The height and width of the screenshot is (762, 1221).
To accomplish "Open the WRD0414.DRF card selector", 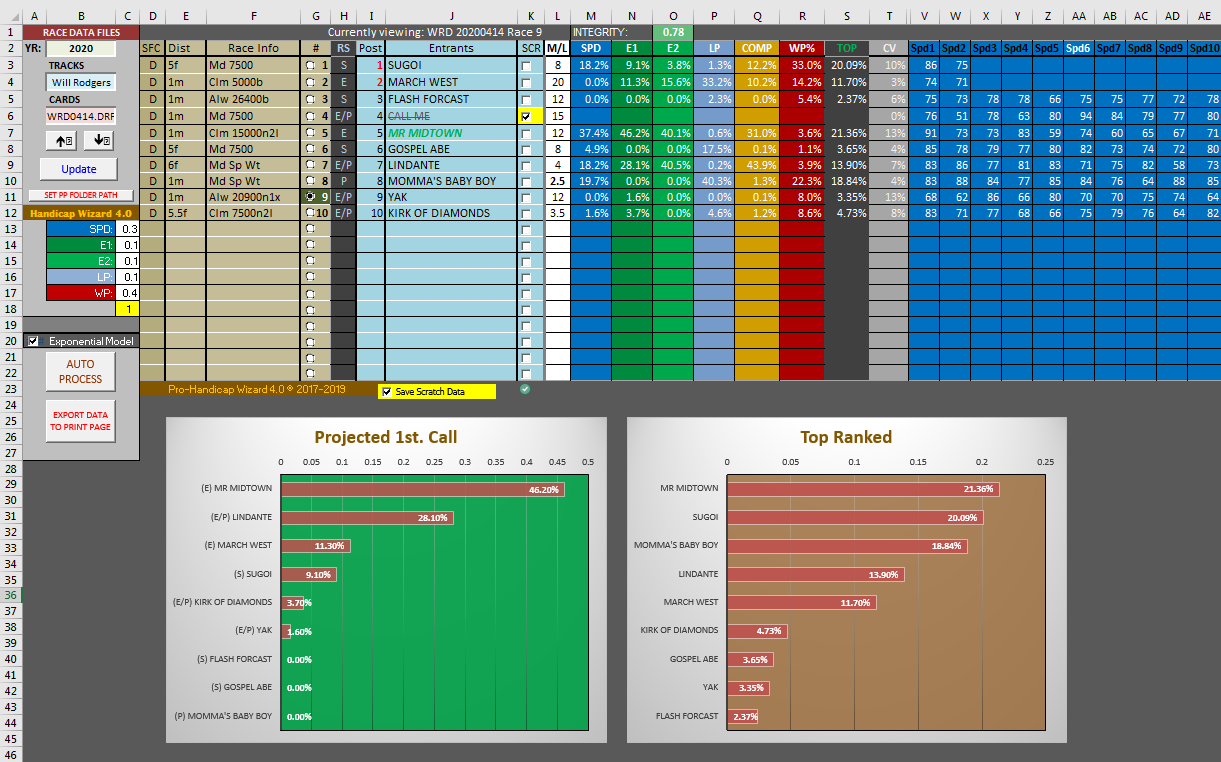I will (80, 116).
